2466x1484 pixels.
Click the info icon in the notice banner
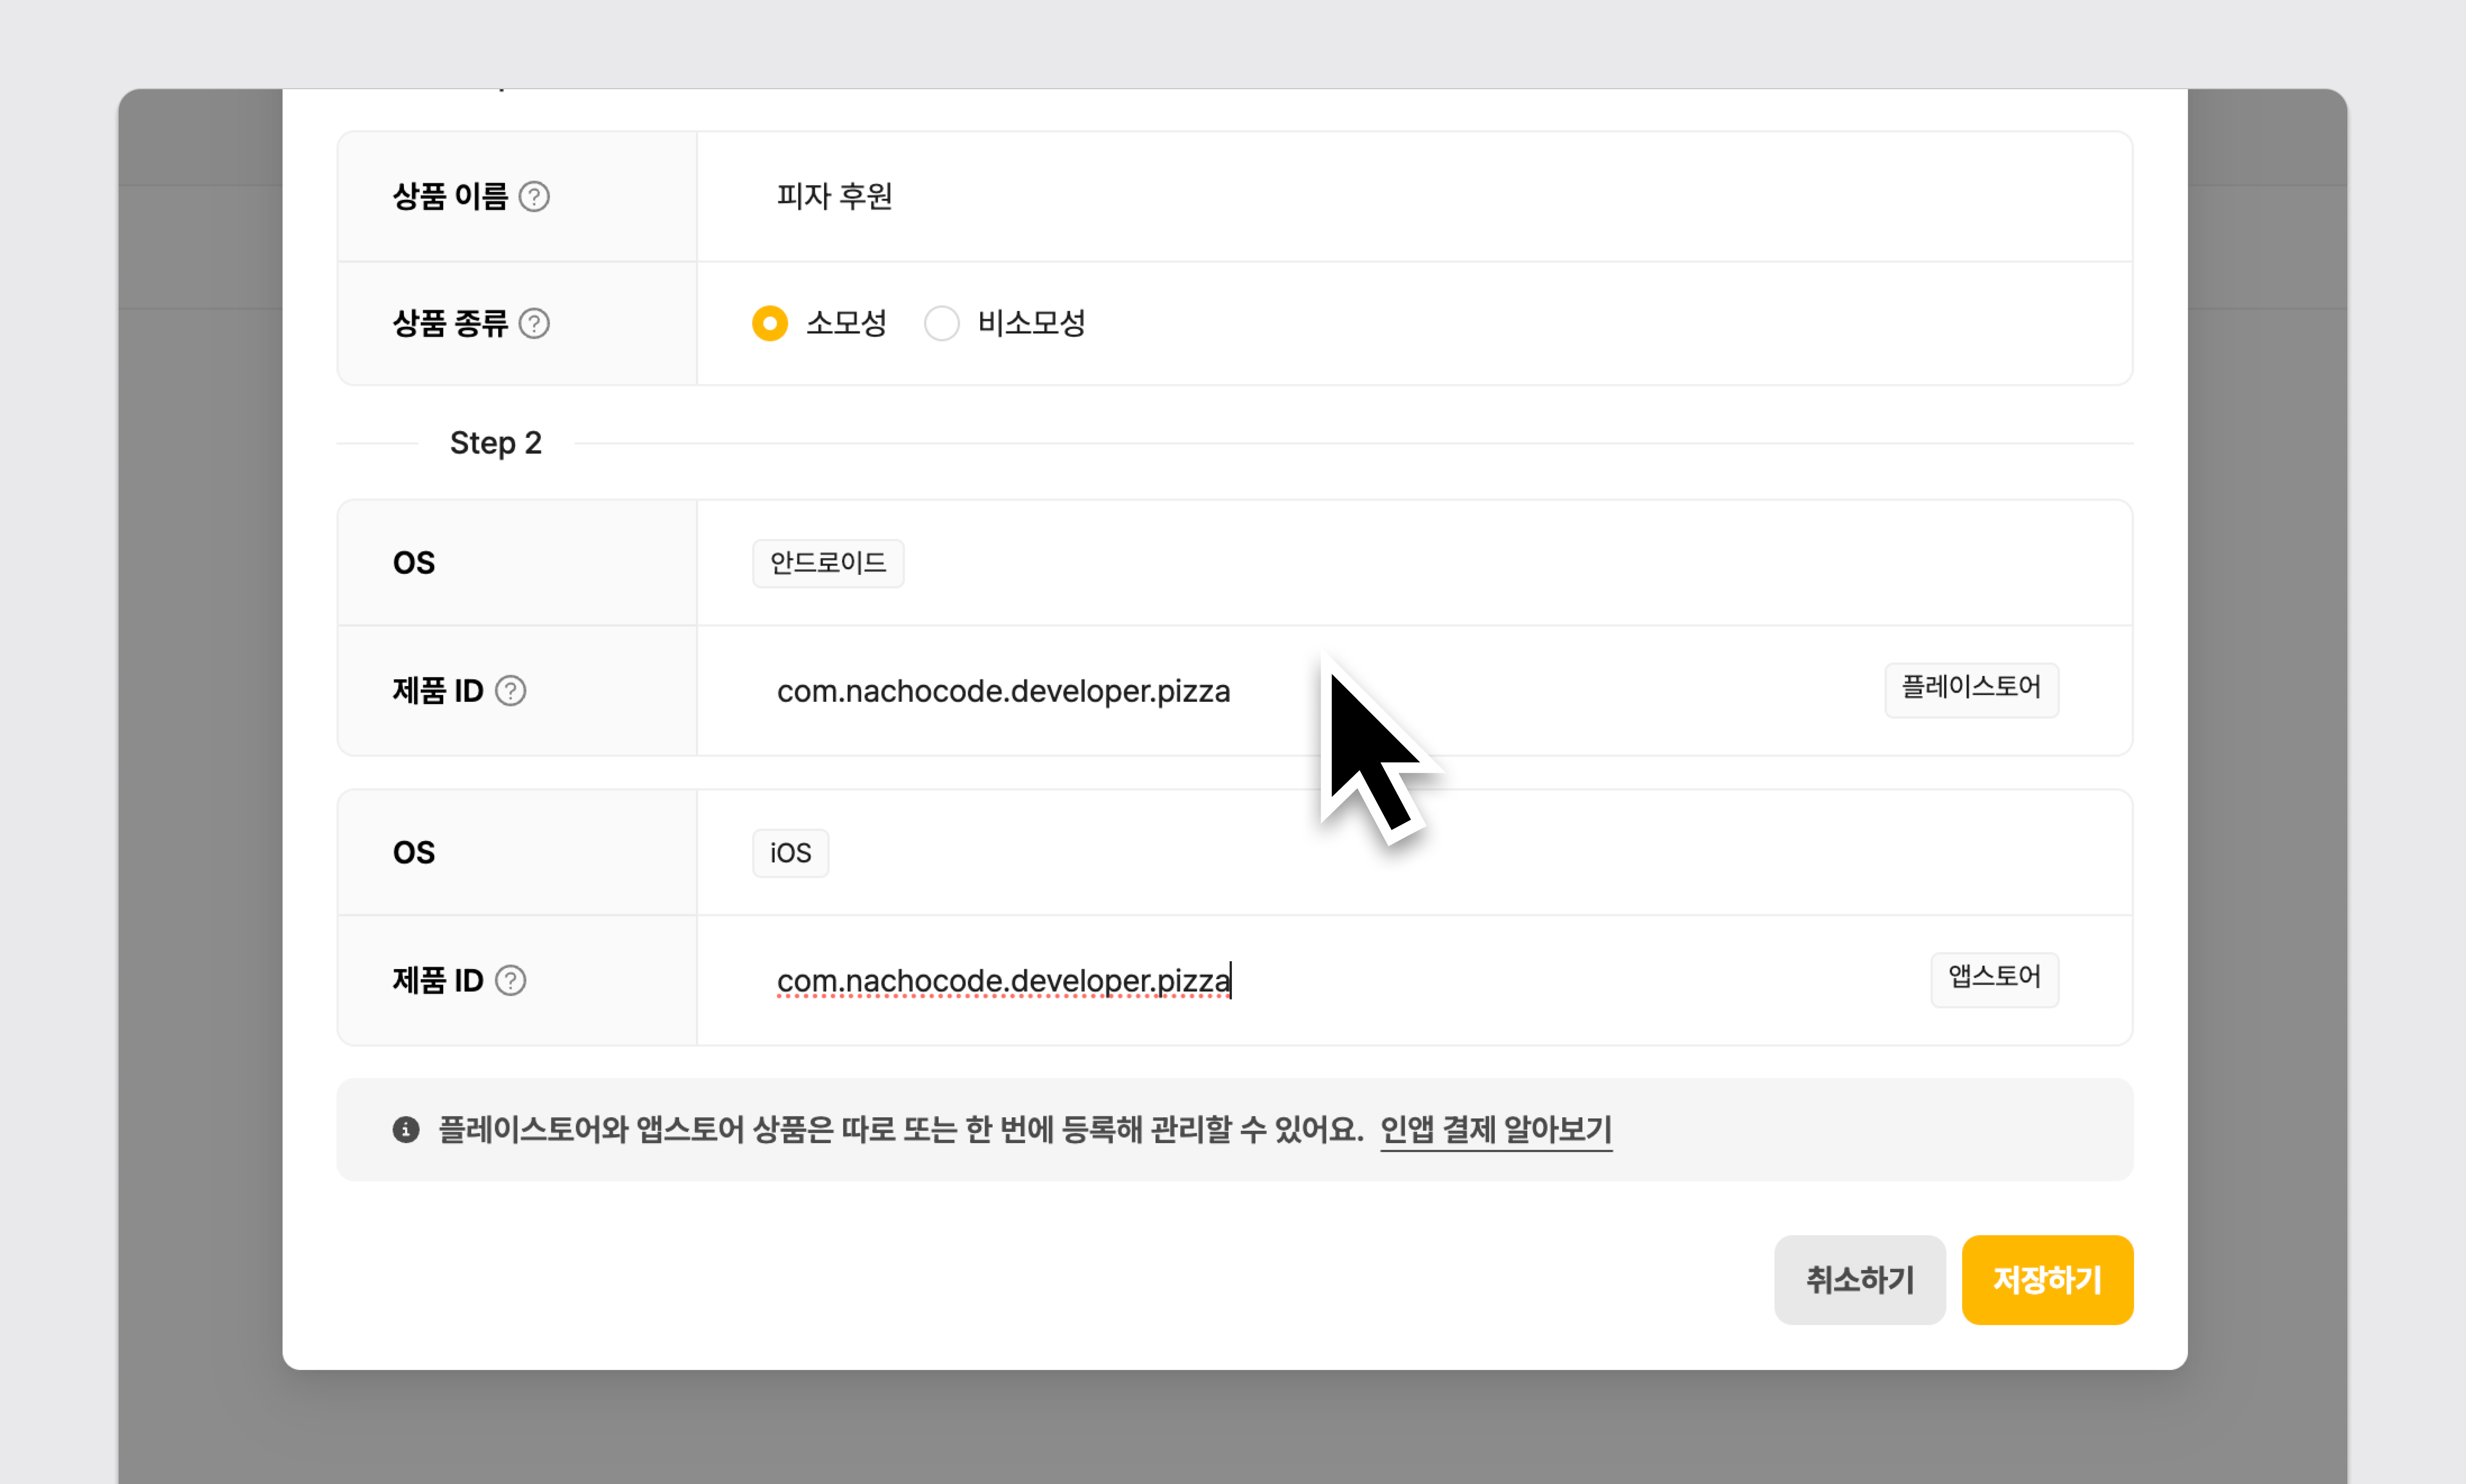pos(405,1130)
